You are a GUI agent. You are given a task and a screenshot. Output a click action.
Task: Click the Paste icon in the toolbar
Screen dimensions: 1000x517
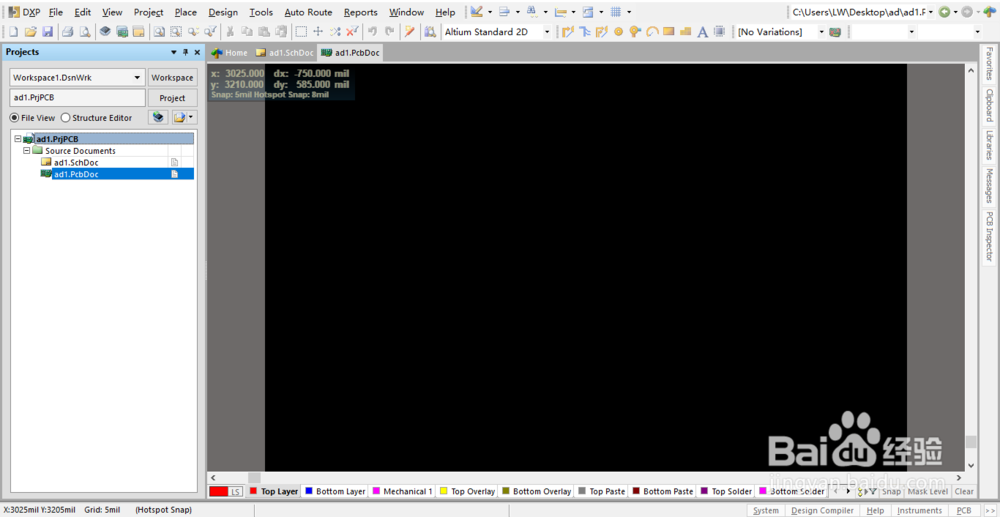coord(263,32)
